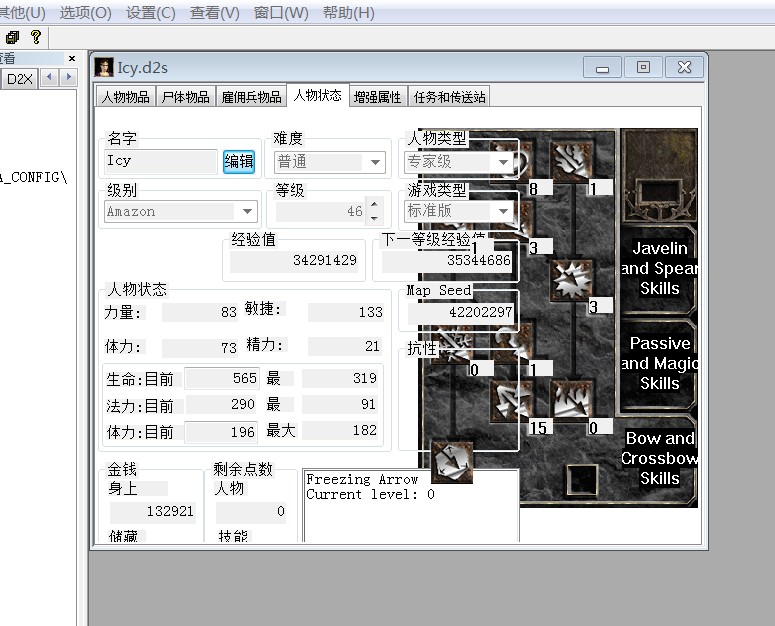
Task: Click the skill level box showing 8
Action: [540, 188]
